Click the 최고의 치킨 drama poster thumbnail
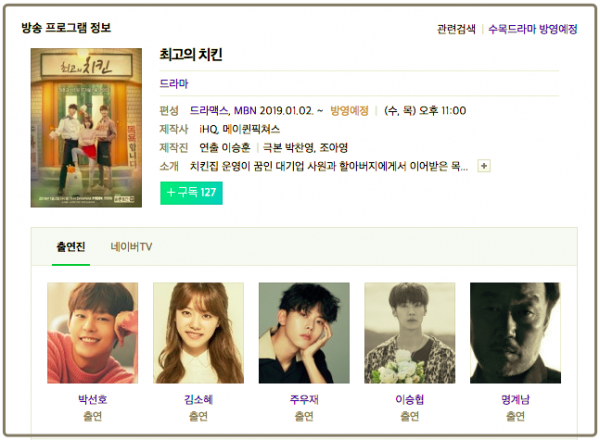The width and height of the screenshot is (600, 440). (x=86, y=128)
